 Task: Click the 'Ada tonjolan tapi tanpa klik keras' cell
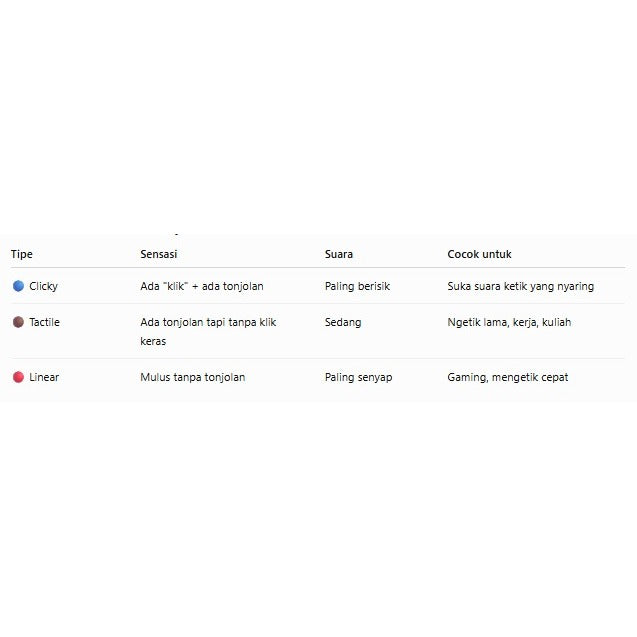[208, 332]
